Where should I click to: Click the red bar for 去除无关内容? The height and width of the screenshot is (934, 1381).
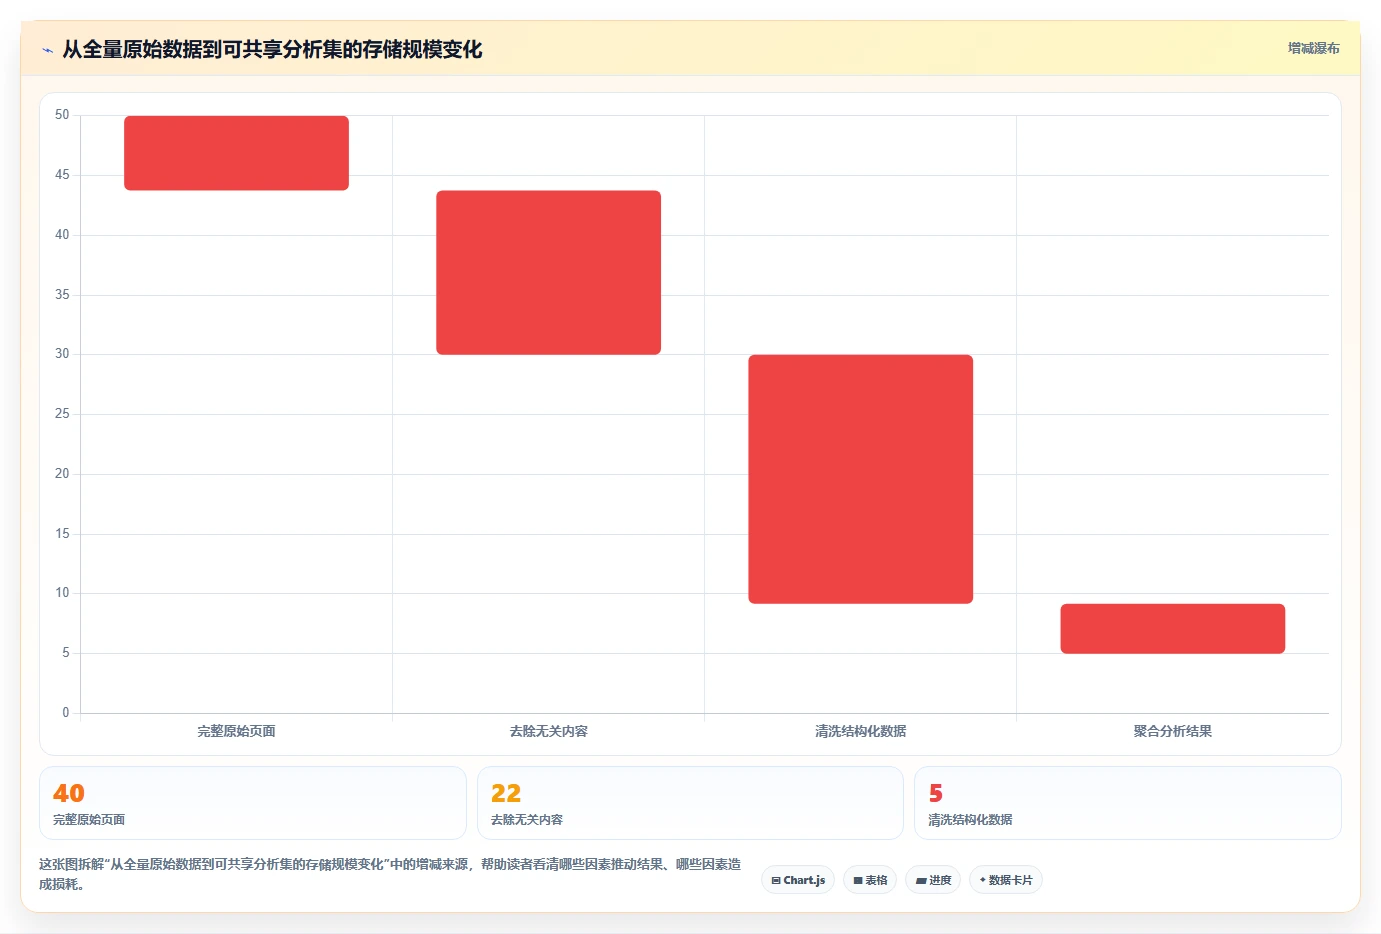click(548, 272)
